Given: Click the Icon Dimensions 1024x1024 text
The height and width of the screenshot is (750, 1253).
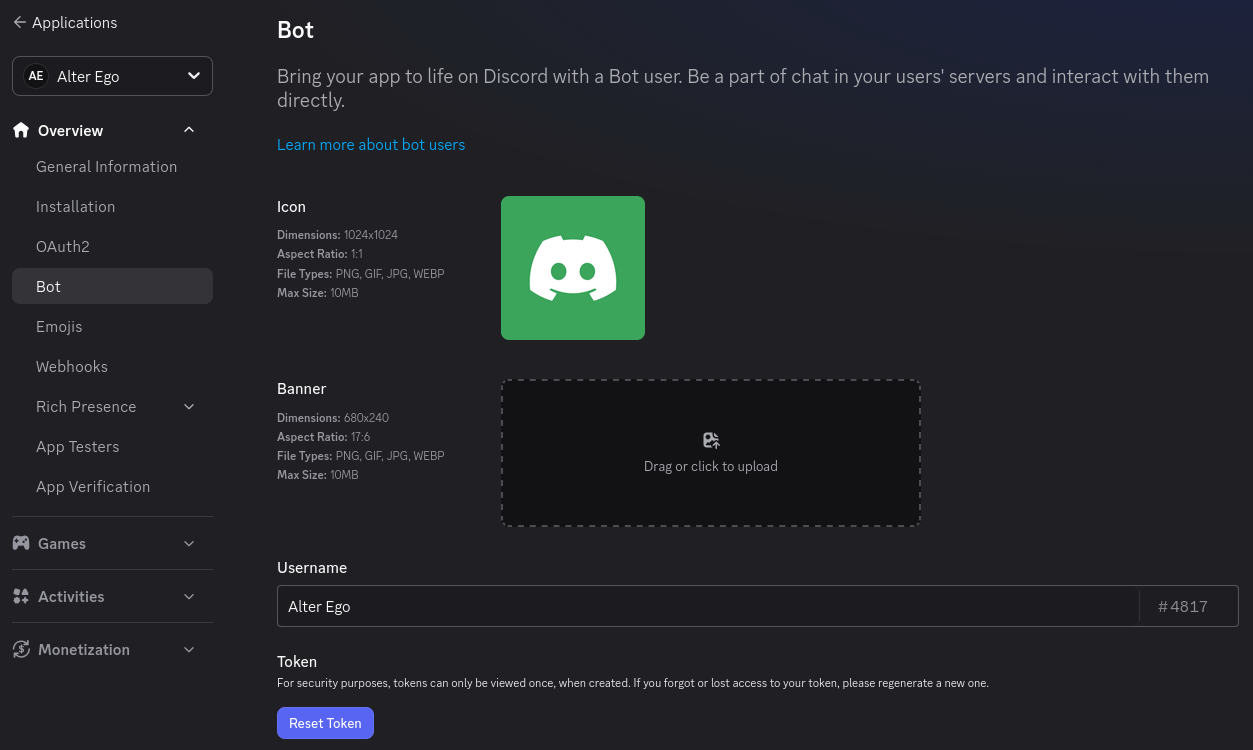Looking at the screenshot, I should click(x=337, y=235).
